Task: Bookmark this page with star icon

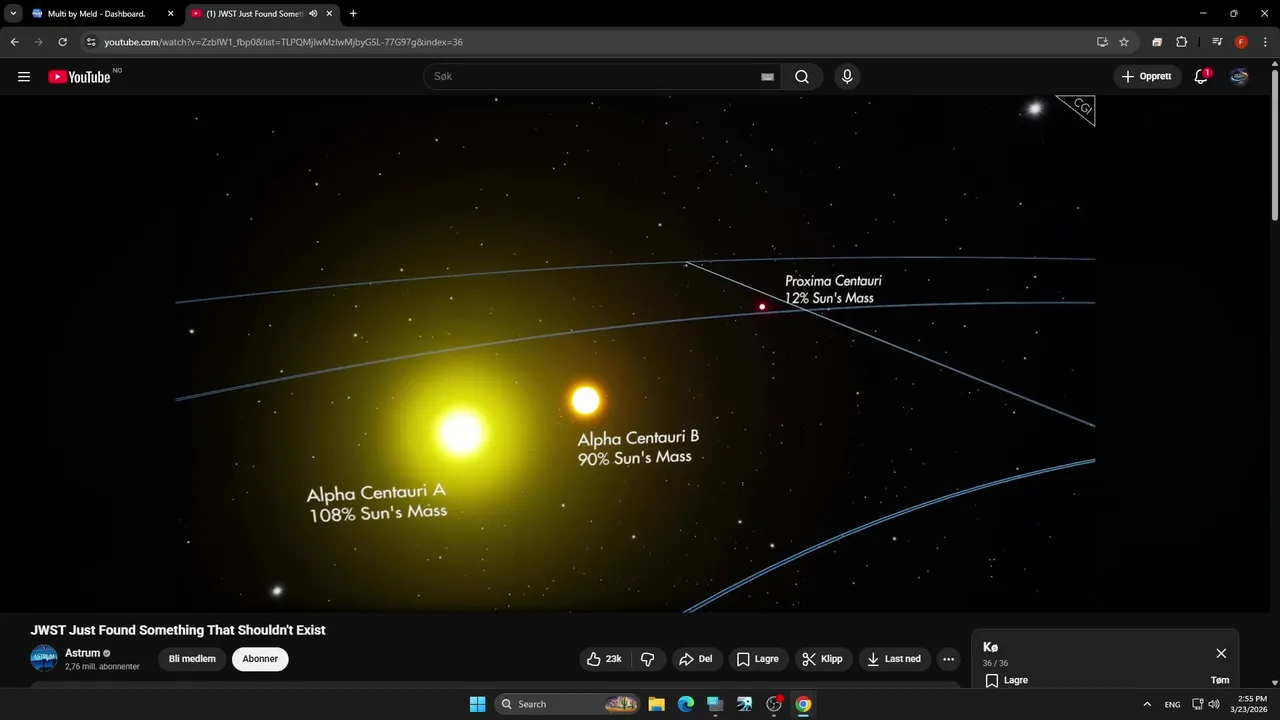Action: pos(1124,42)
